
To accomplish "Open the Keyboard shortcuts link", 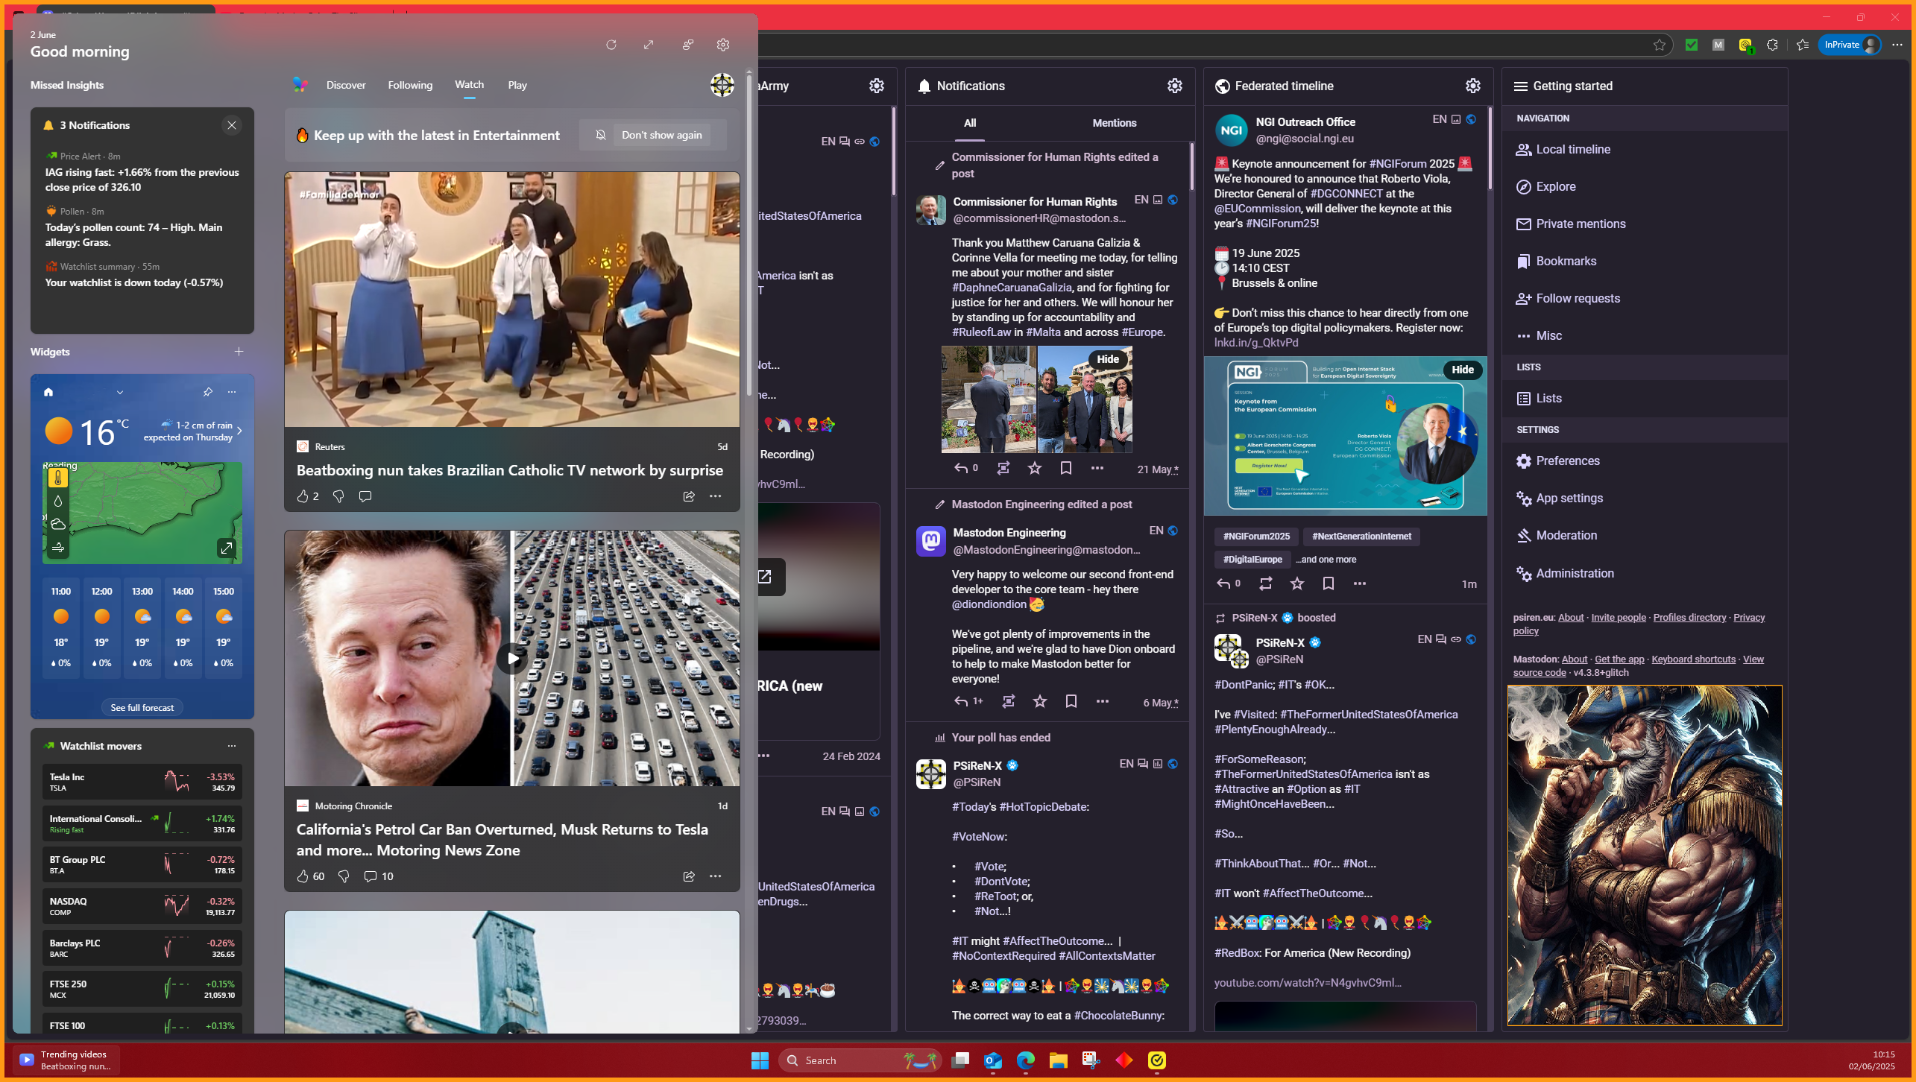I will coord(1693,660).
